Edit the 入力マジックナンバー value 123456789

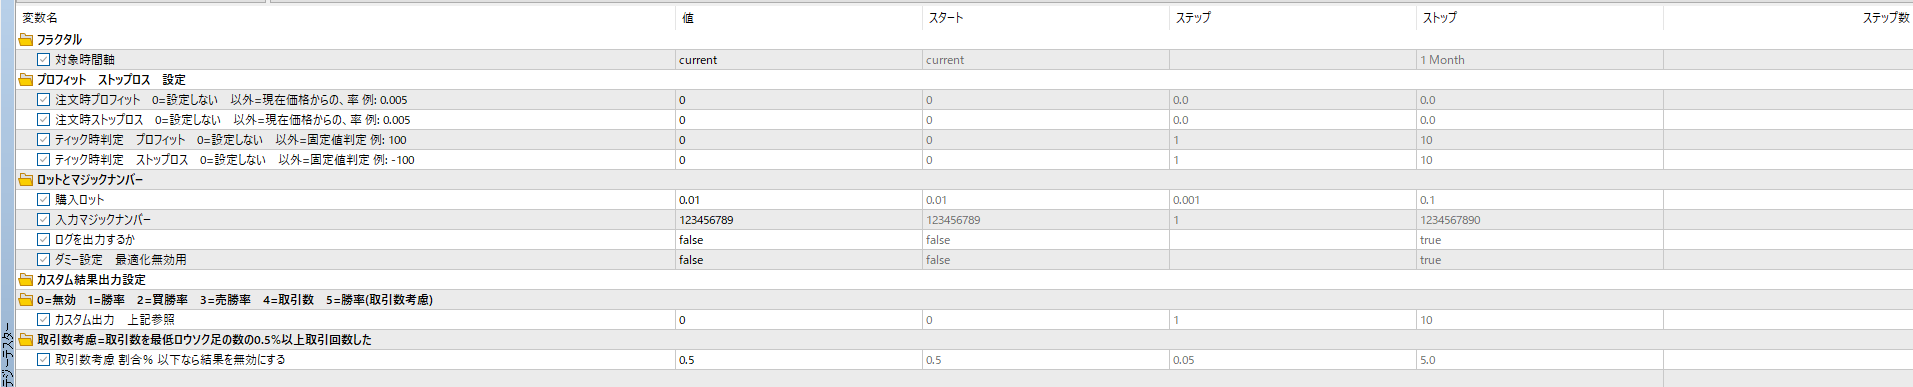(798, 220)
